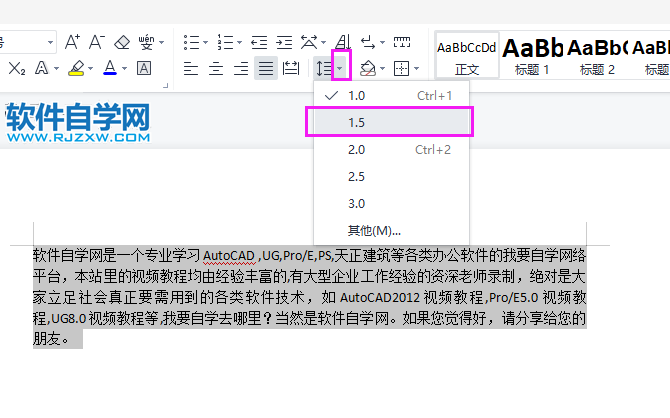This screenshot has width=670, height=418.
Task: Click the Chinese layout icon
Action: click(x=309, y=42)
